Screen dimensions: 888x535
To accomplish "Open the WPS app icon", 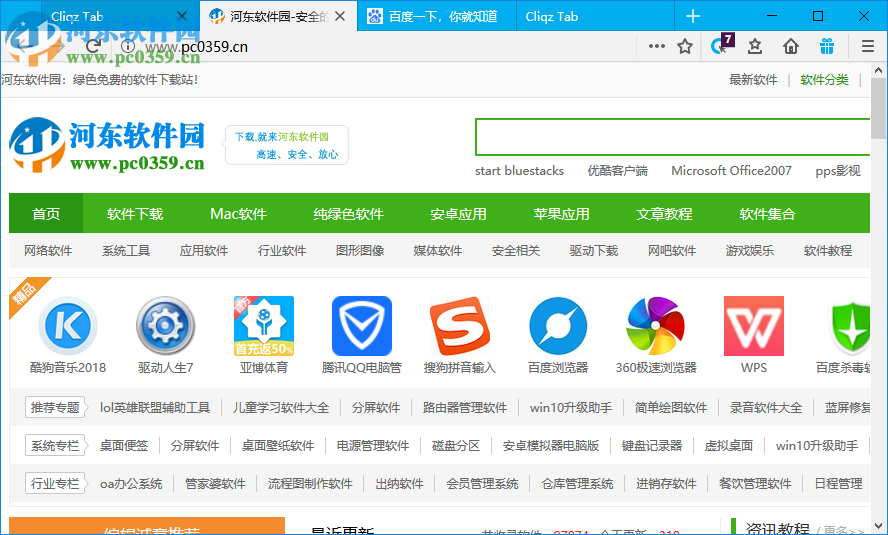I will pyautogui.click(x=754, y=326).
